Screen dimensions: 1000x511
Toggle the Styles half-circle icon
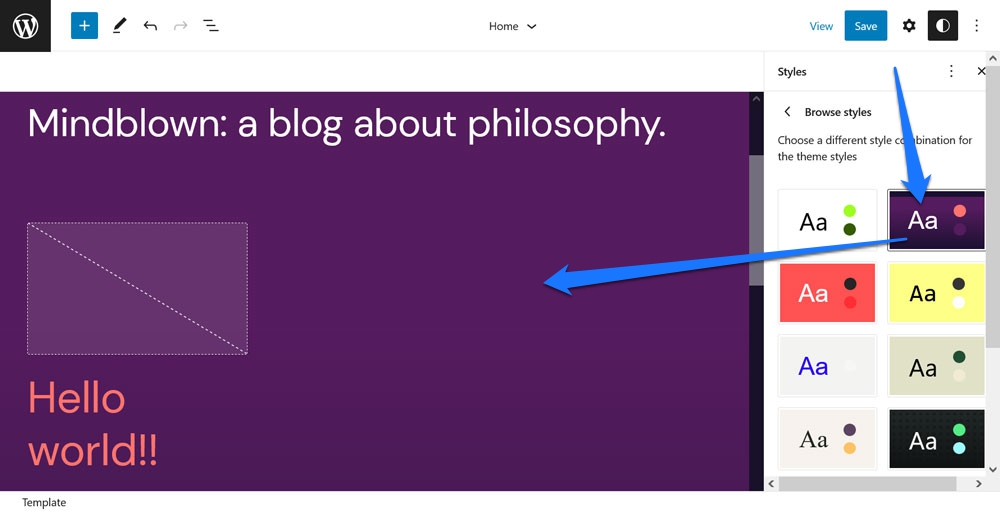click(x=943, y=26)
